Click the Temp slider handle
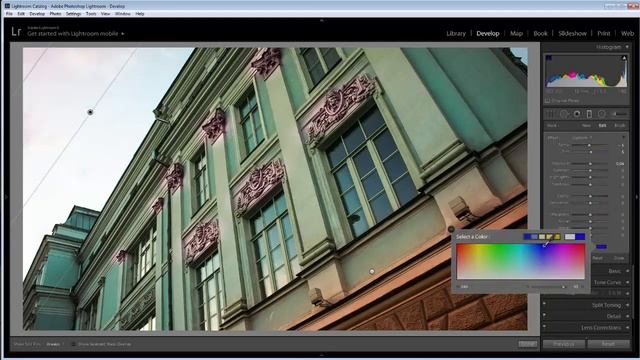This screenshot has width=640, height=360. pos(589,145)
